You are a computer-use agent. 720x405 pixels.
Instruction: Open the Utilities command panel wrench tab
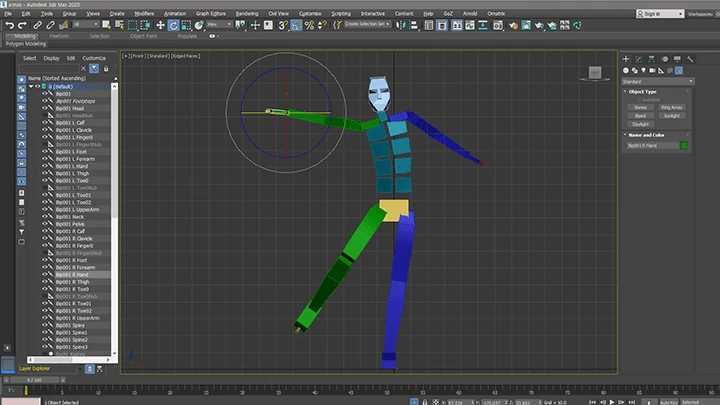[690, 59]
